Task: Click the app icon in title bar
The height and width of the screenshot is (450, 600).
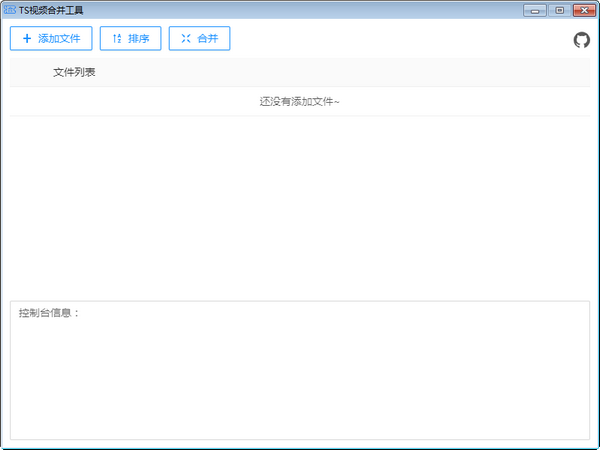Action: click(x=10, y=10)
